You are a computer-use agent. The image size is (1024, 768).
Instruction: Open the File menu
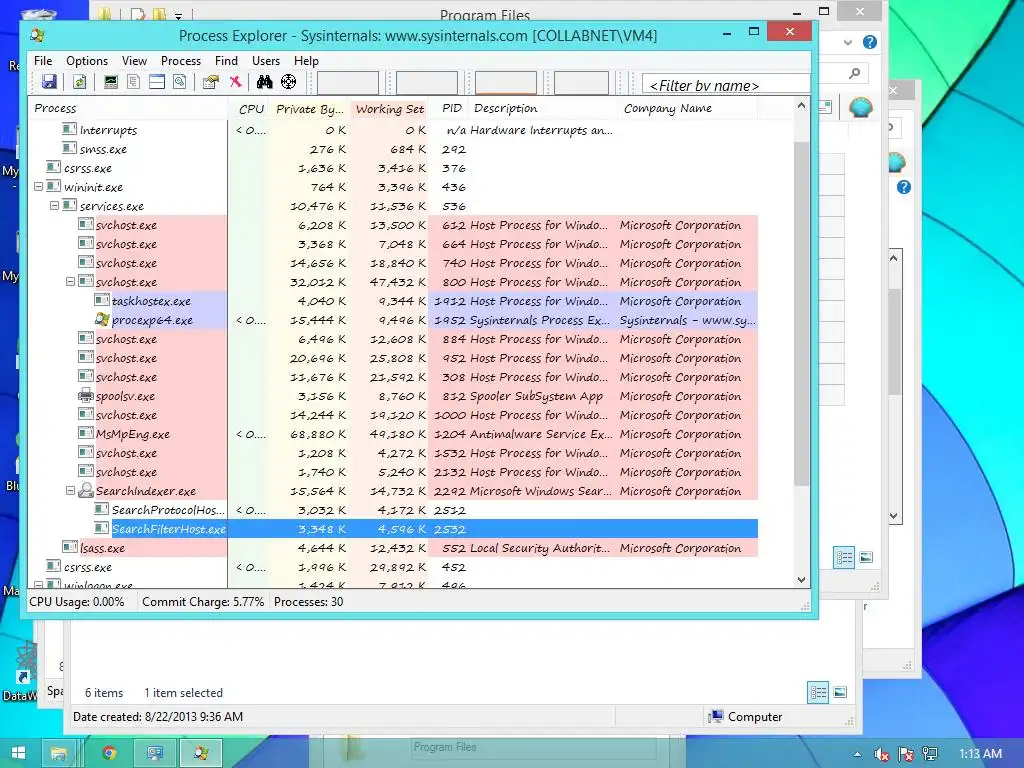click(43, 61)
